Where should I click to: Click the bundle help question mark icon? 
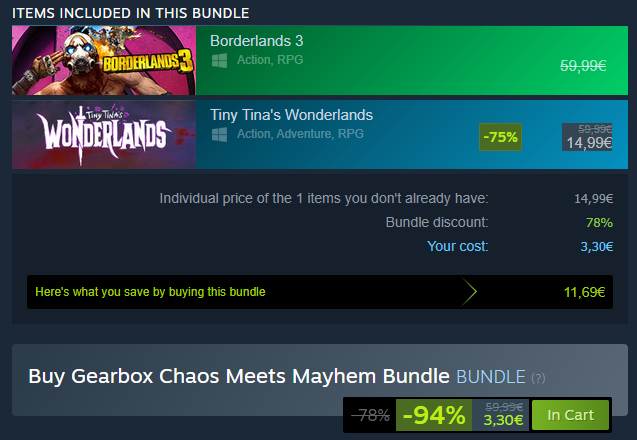pyautogui.click(x=538, y=378)
